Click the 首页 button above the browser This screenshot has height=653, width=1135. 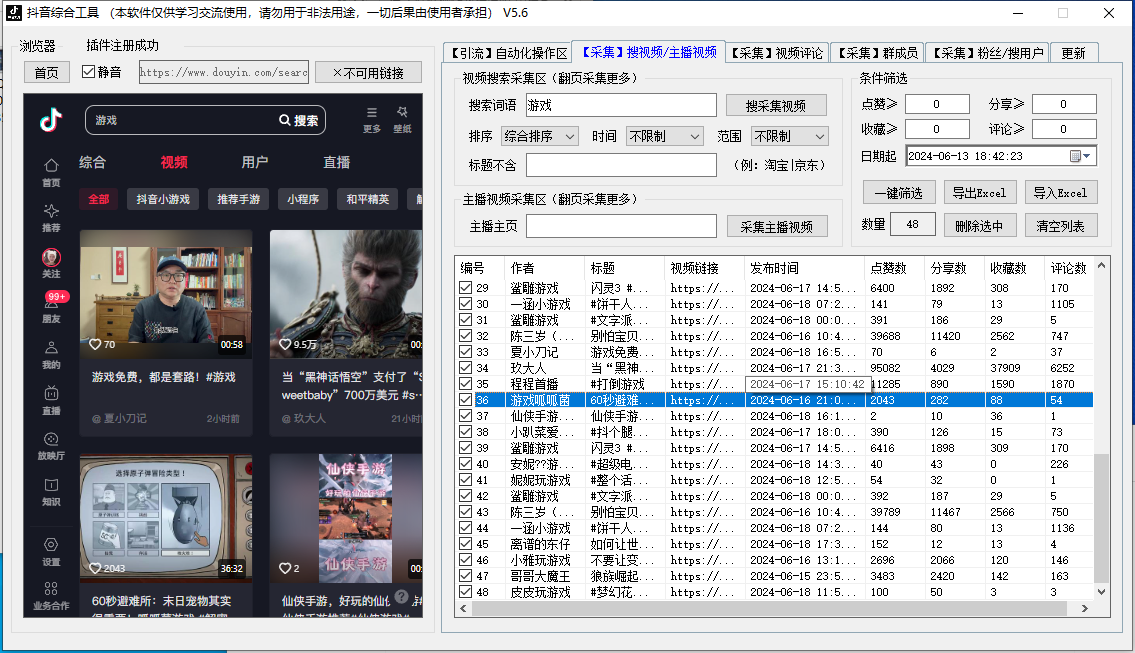coord(46,72)
